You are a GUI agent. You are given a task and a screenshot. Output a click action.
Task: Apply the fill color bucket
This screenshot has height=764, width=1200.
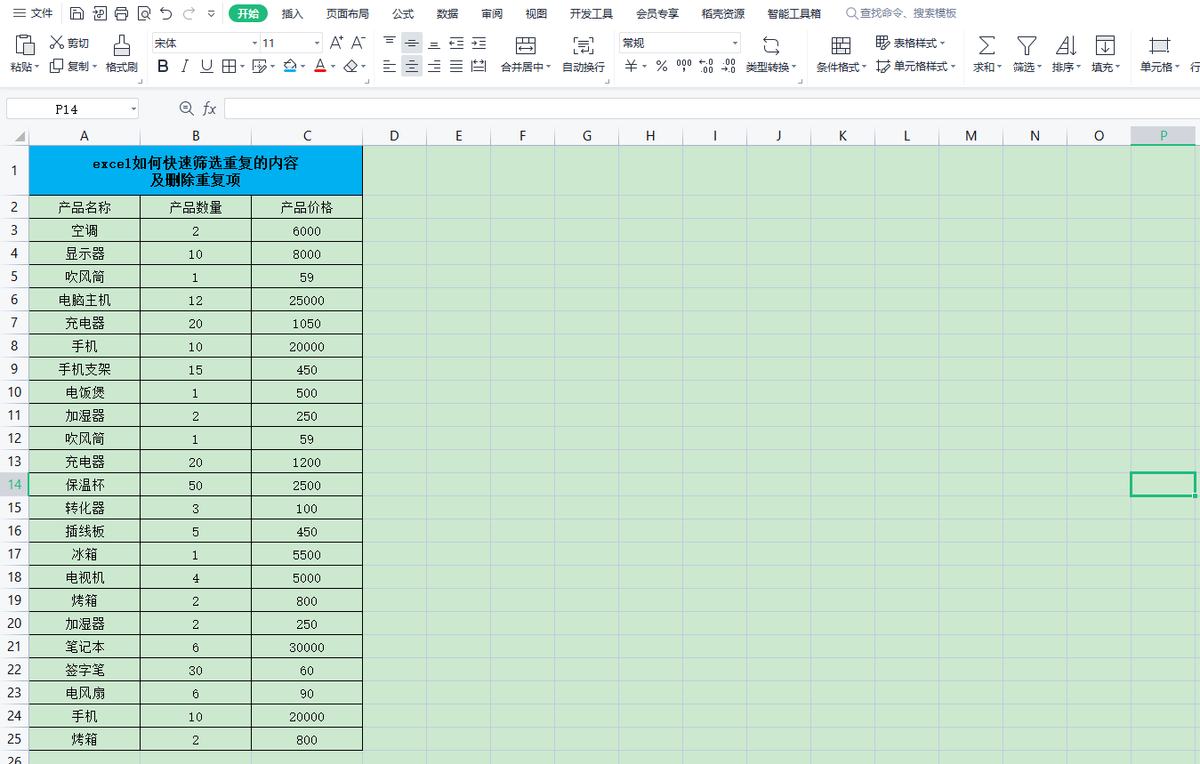(x=290, y=66)
